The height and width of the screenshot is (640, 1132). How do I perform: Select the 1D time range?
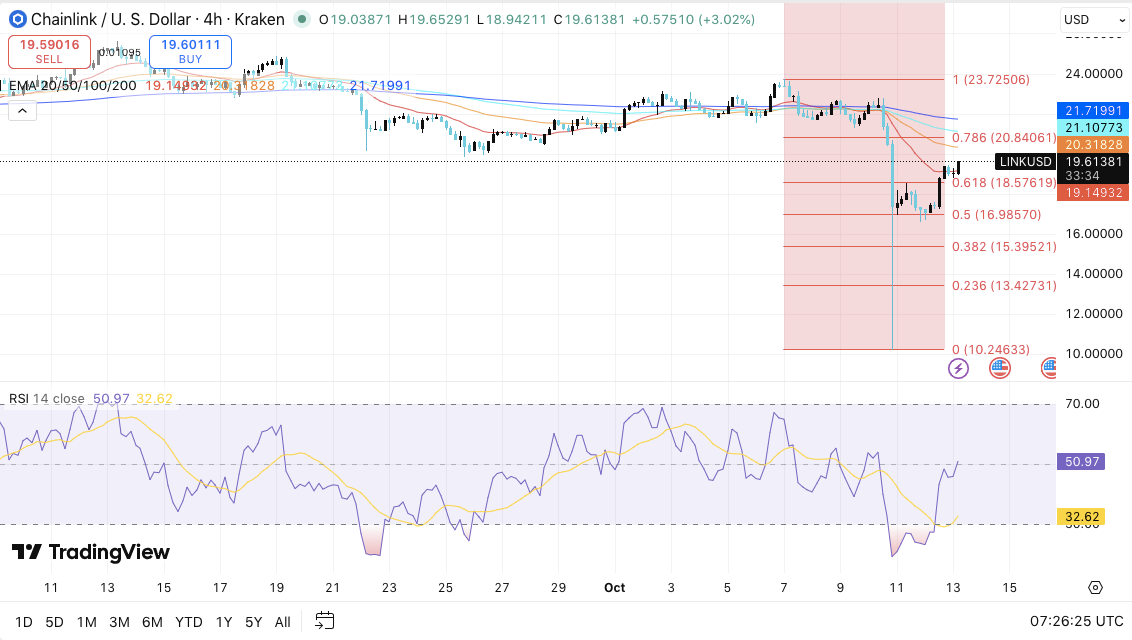(x=24, y=622)
